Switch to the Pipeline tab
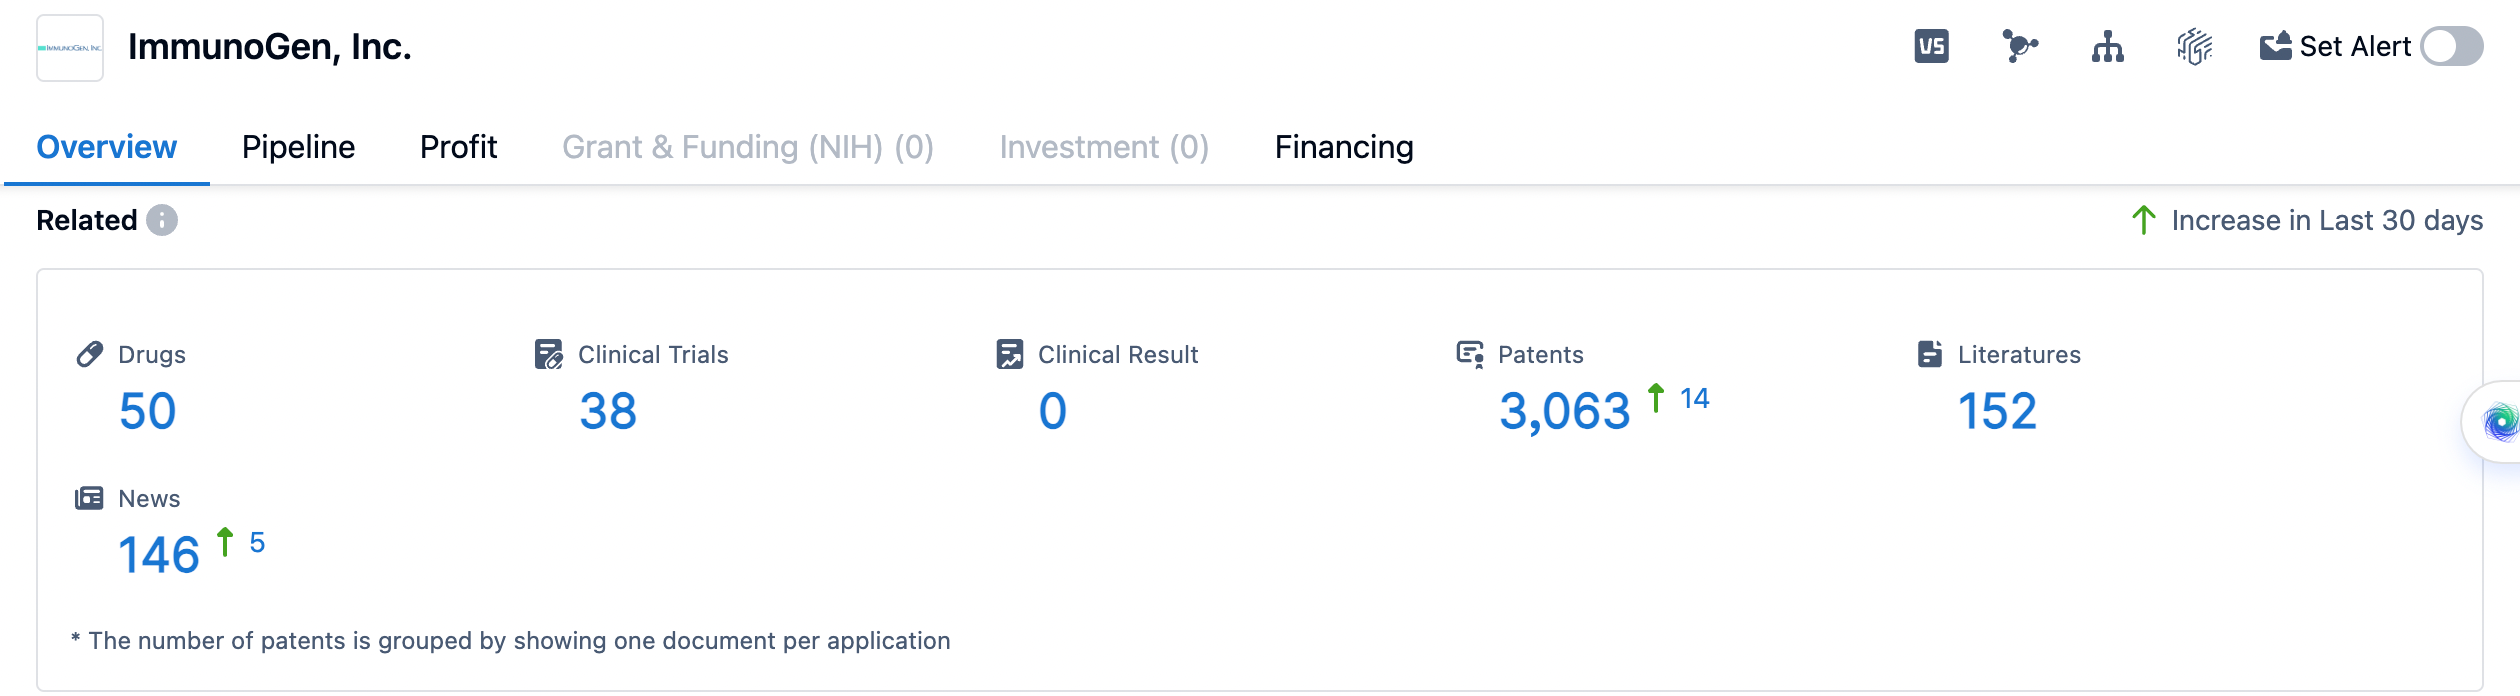The height and width of the screenshot is (696, 2520). 298,147
